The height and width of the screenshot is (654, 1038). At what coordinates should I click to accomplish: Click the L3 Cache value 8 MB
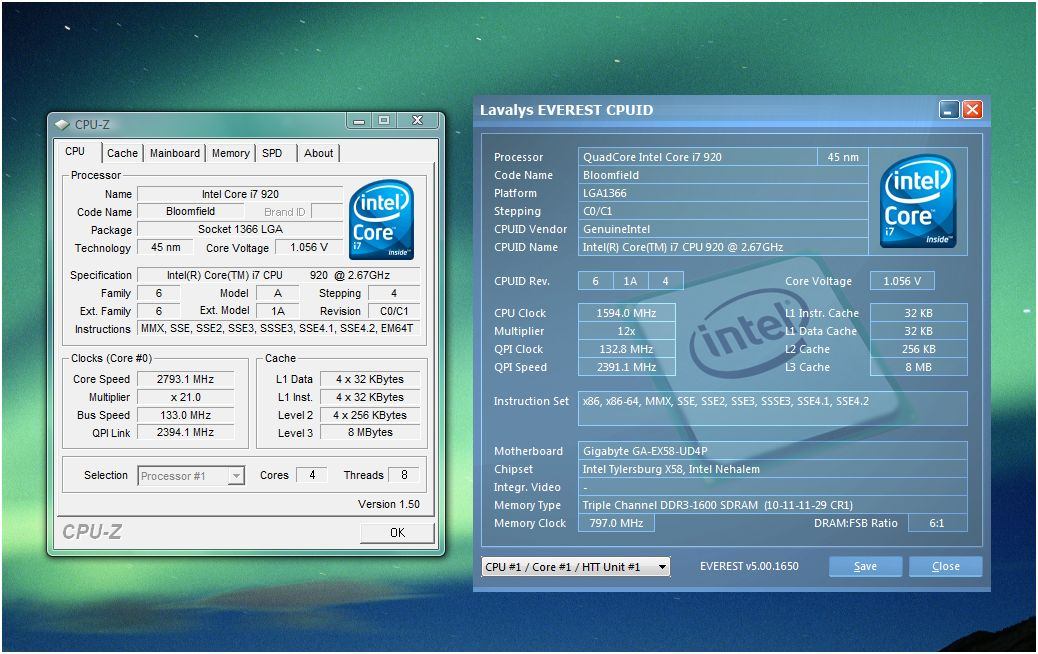click(x=918, y=367)
